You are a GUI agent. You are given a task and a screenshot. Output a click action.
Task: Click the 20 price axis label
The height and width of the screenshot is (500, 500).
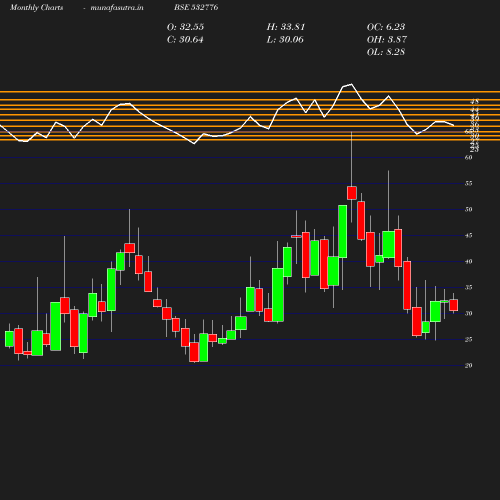468,365
